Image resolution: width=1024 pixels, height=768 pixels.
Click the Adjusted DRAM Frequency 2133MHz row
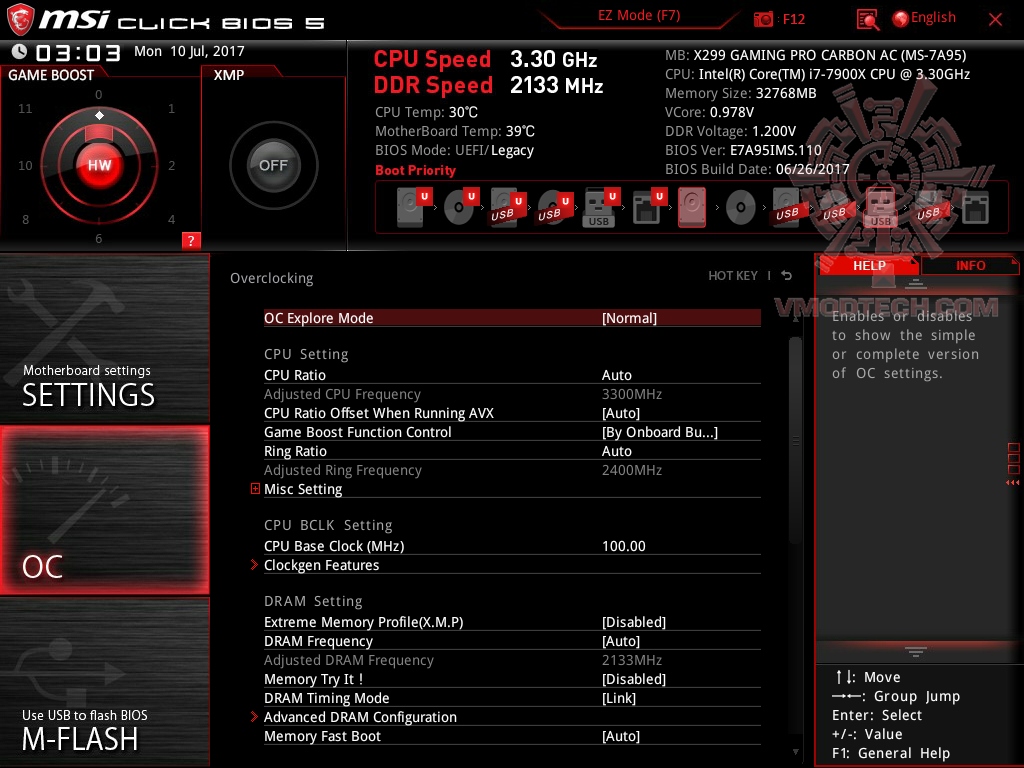512,660
